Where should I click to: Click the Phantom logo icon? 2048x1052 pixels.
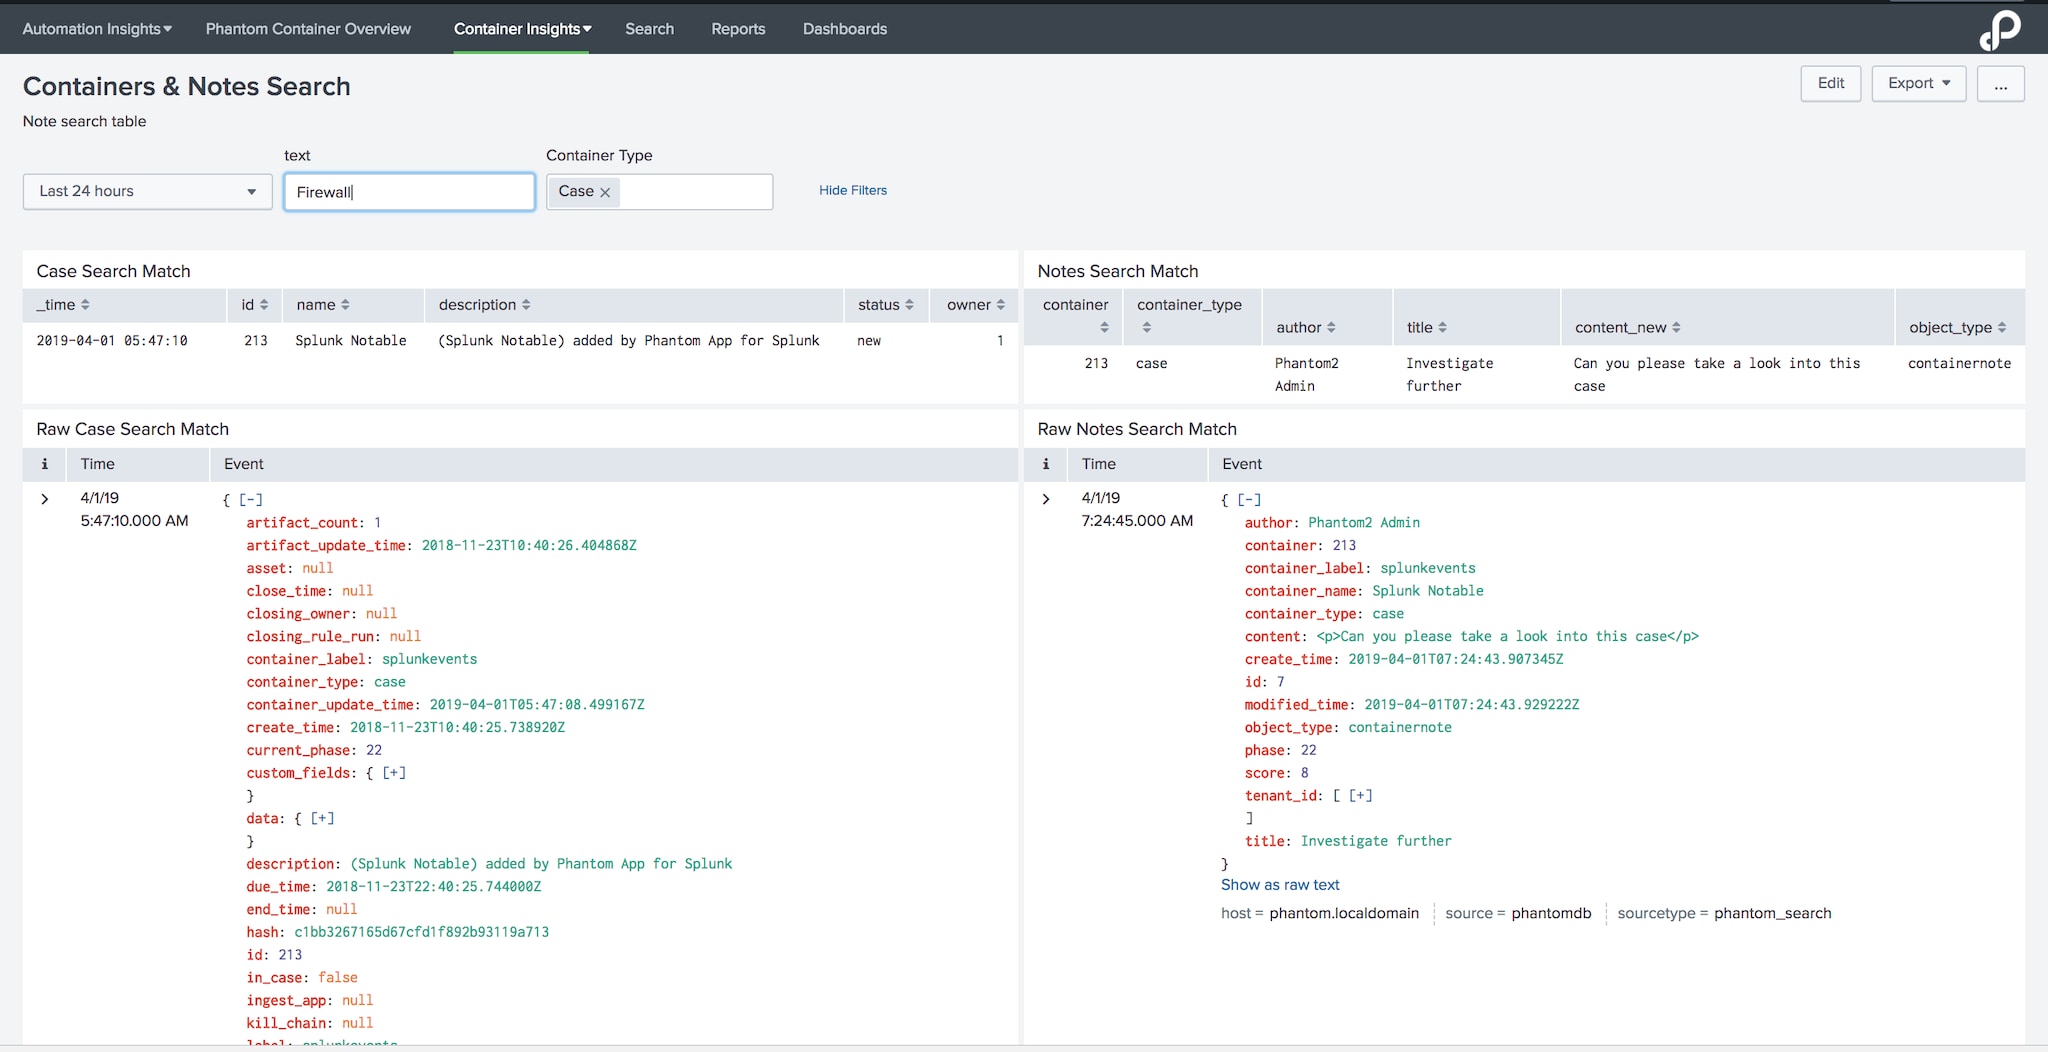[1999, 30]
